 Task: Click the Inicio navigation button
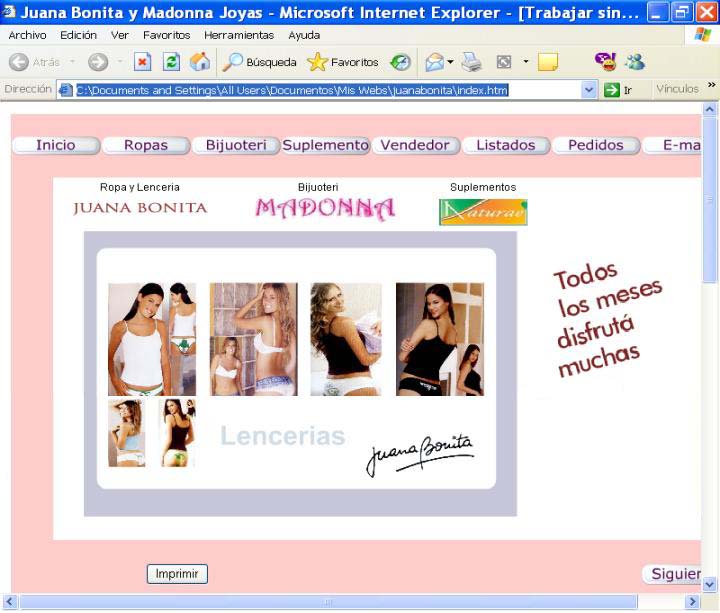[56, 146]
